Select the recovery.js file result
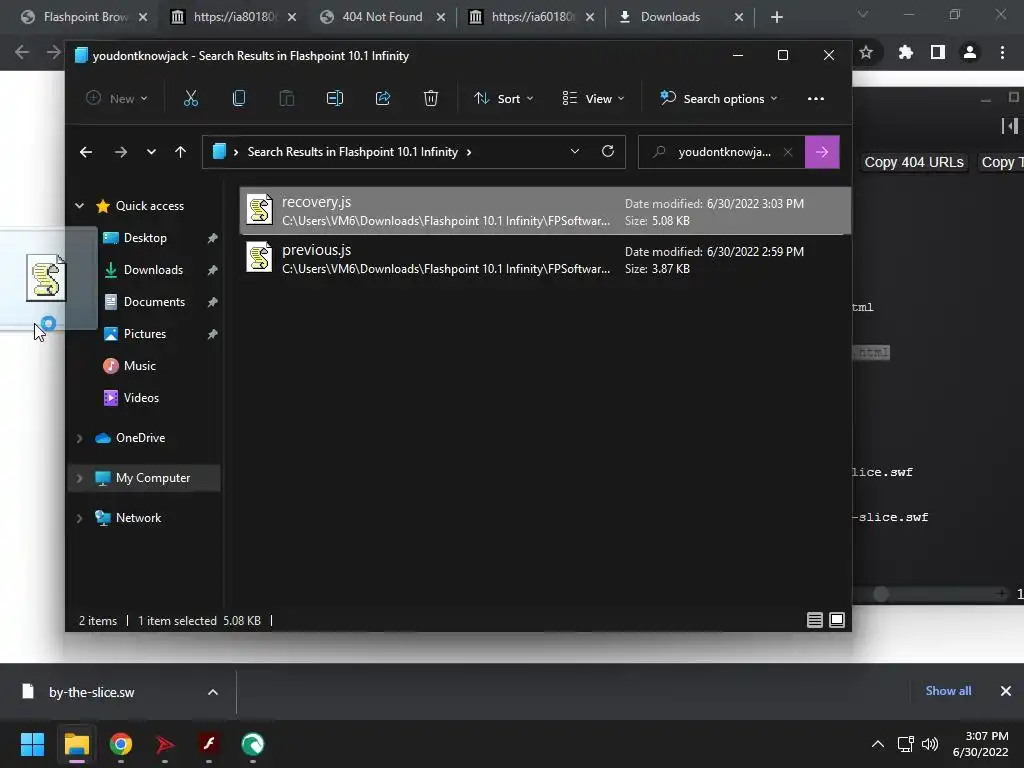 tap(545, 211)
